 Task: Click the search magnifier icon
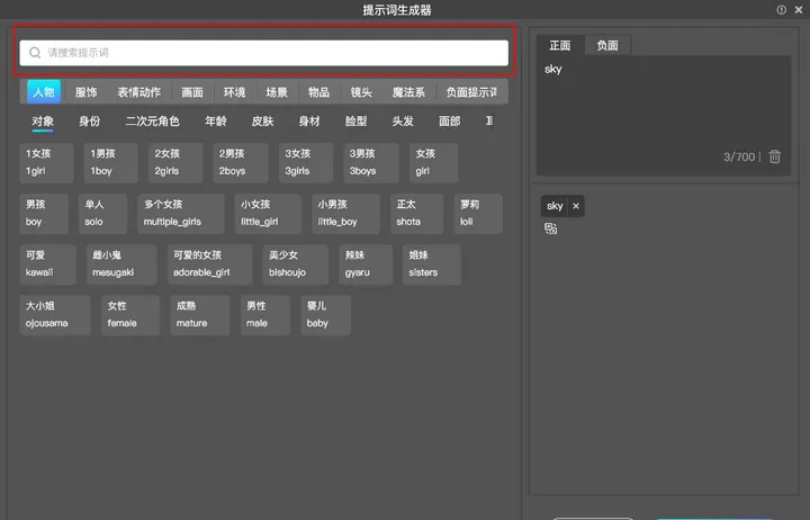[x=35, y=53]
